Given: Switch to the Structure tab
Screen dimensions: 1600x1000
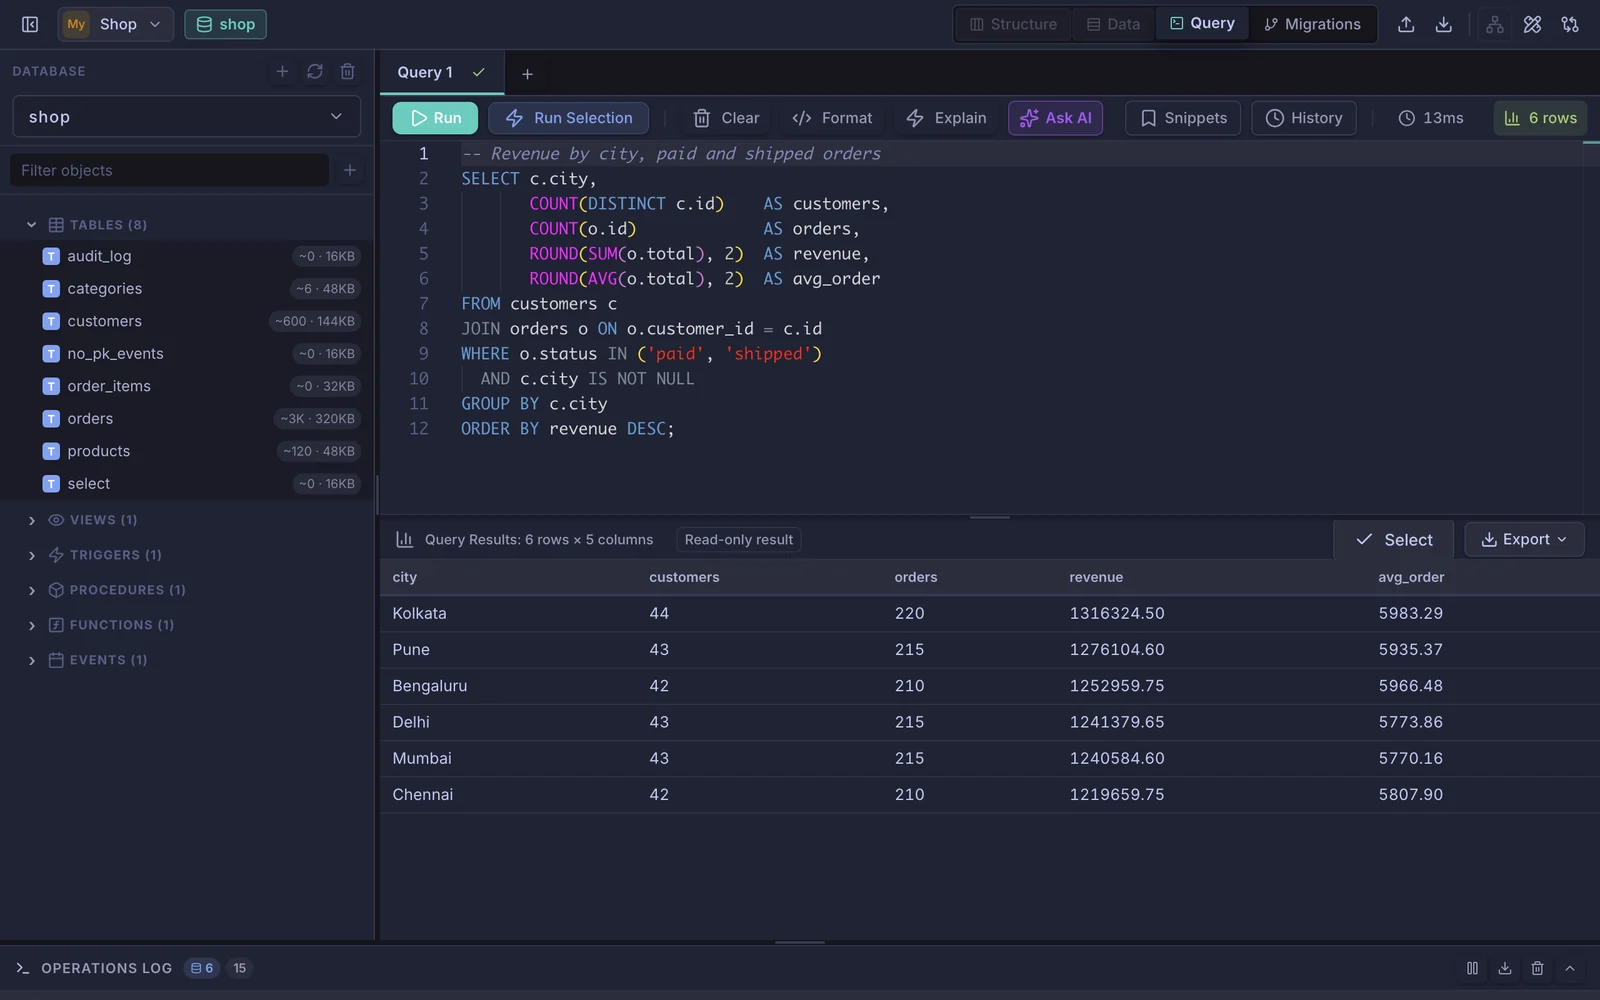Looking at the screenshot, I should [1013, 24].
